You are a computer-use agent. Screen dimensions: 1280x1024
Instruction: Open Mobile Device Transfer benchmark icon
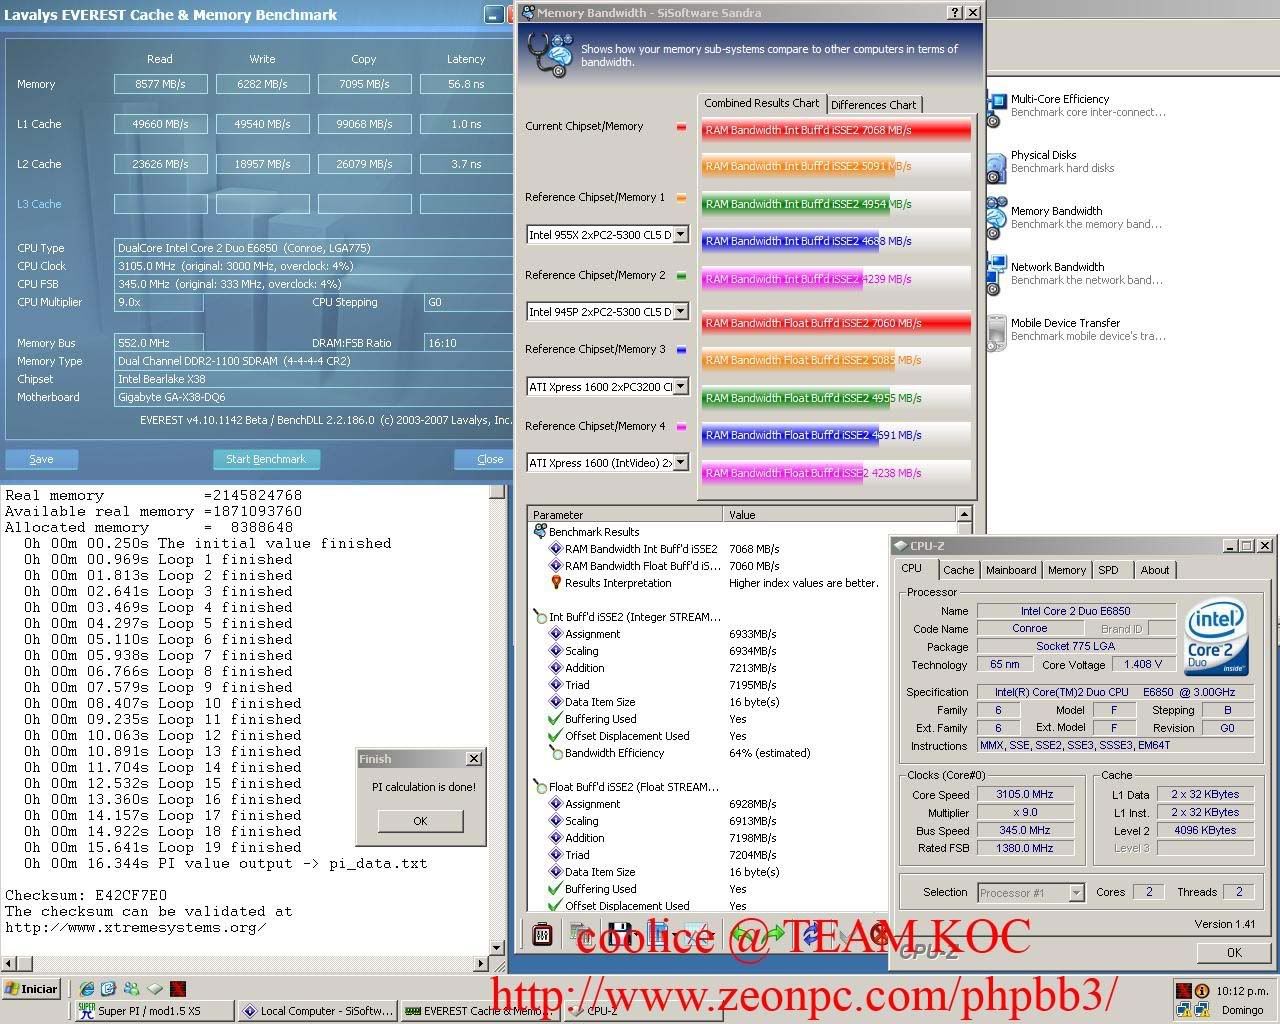(x=996, y=332)
